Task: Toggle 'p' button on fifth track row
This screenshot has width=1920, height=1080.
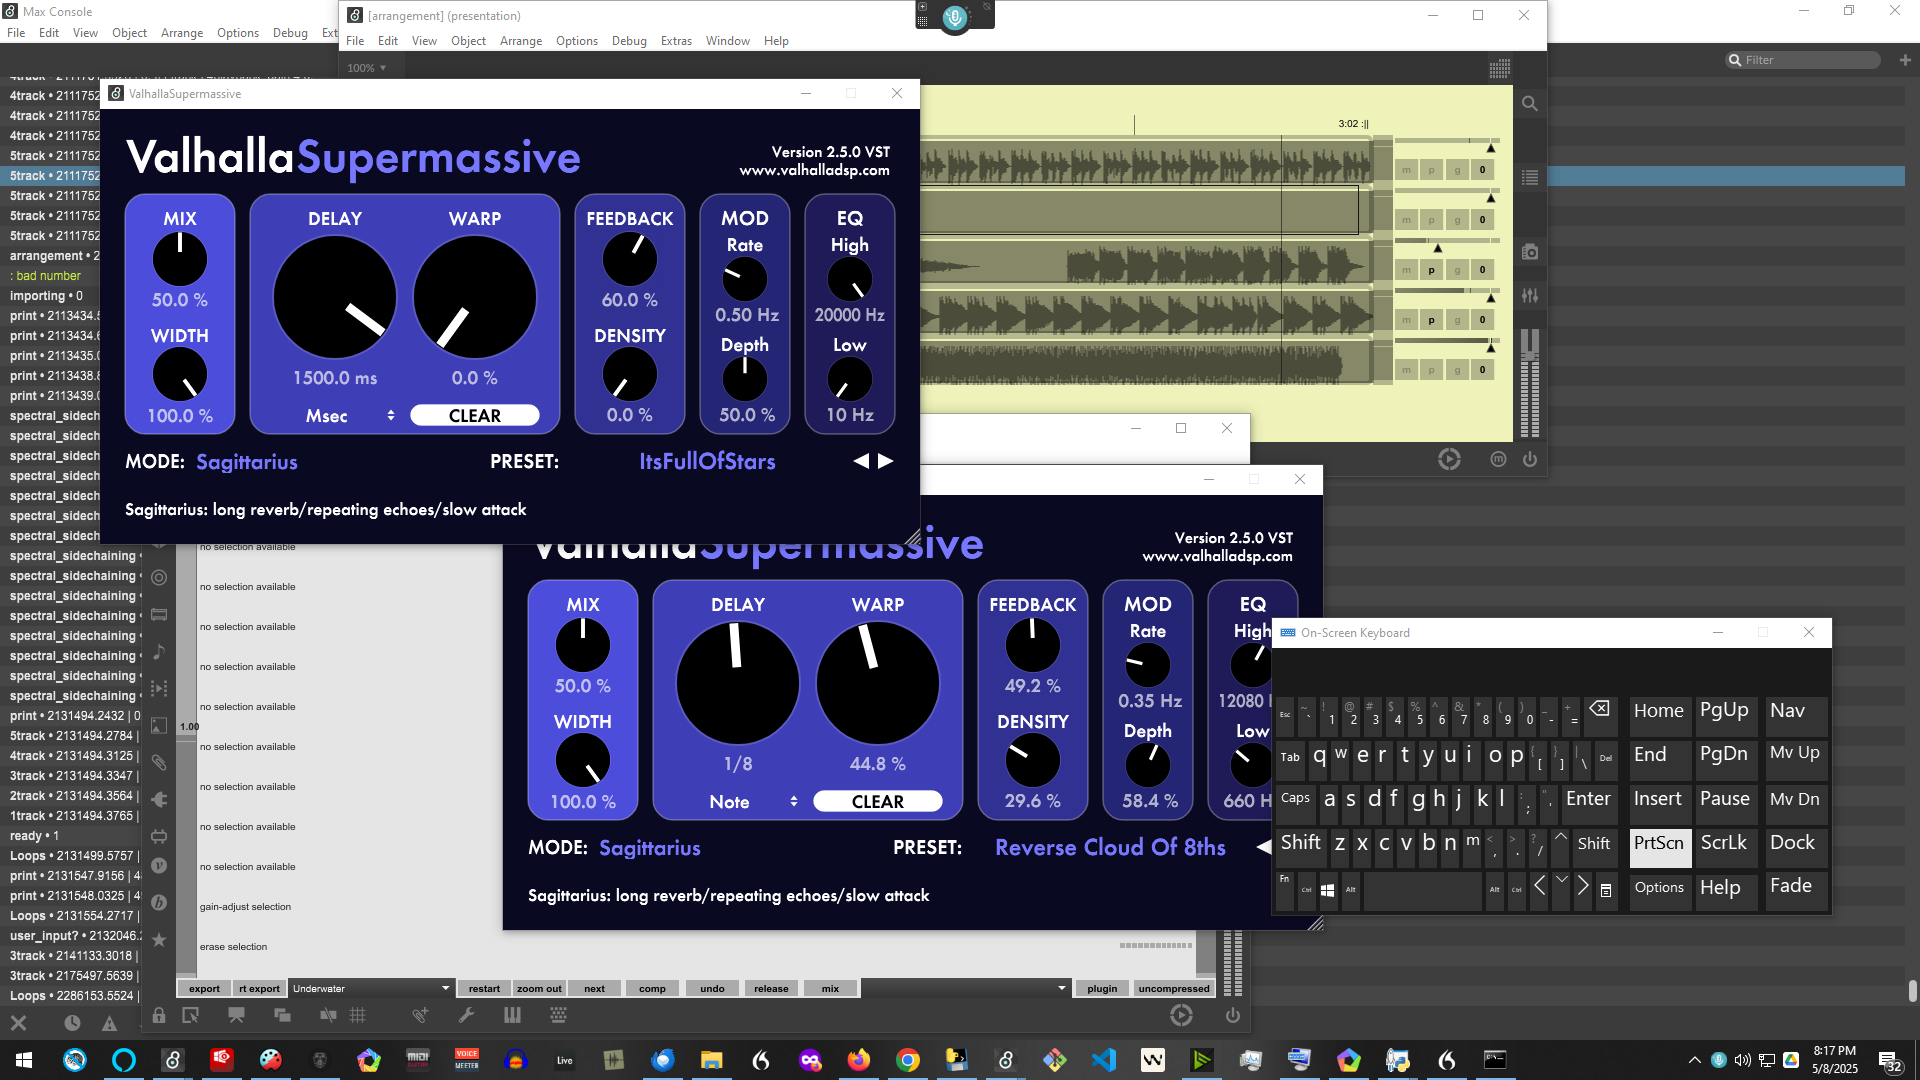Action: point(1431,370)
